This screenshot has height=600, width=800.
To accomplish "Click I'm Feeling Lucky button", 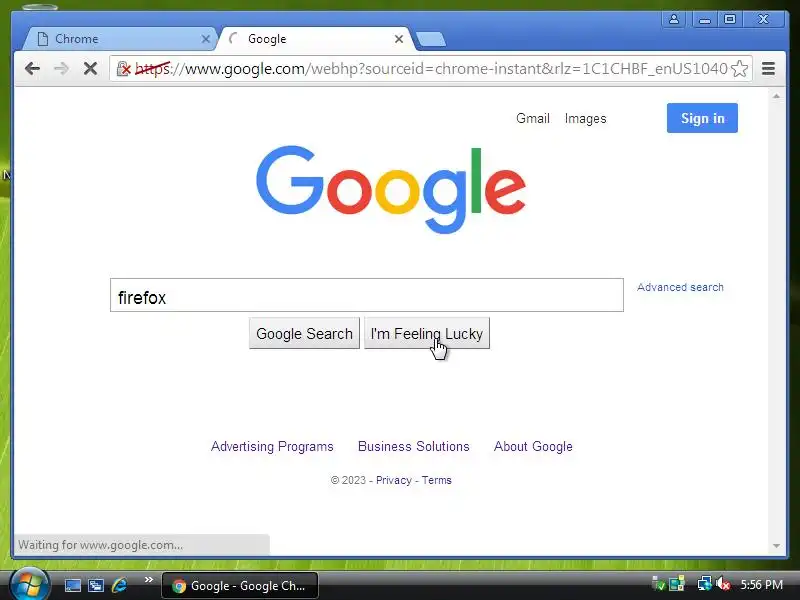I will (427, 334).
